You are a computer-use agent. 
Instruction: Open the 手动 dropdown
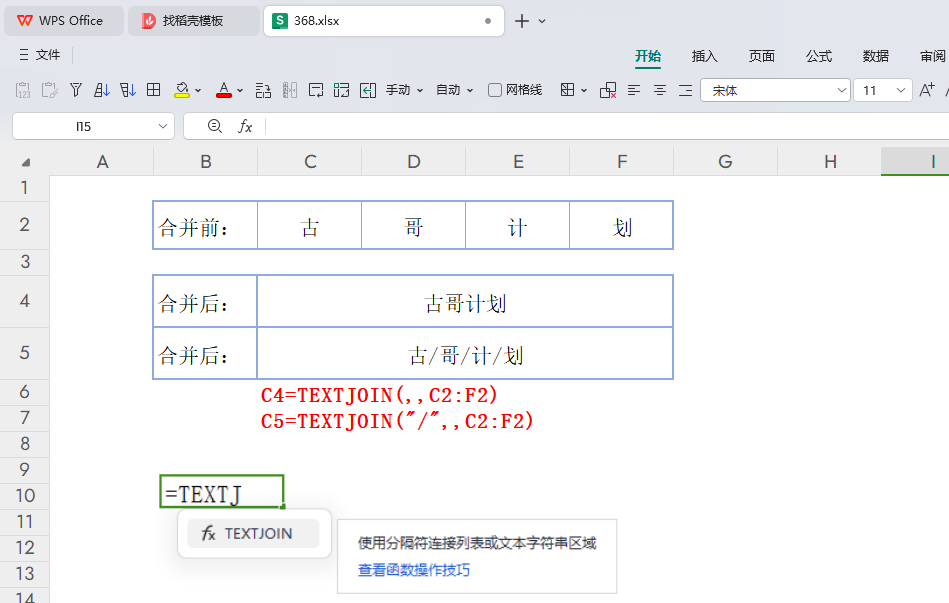click(404, 90)
